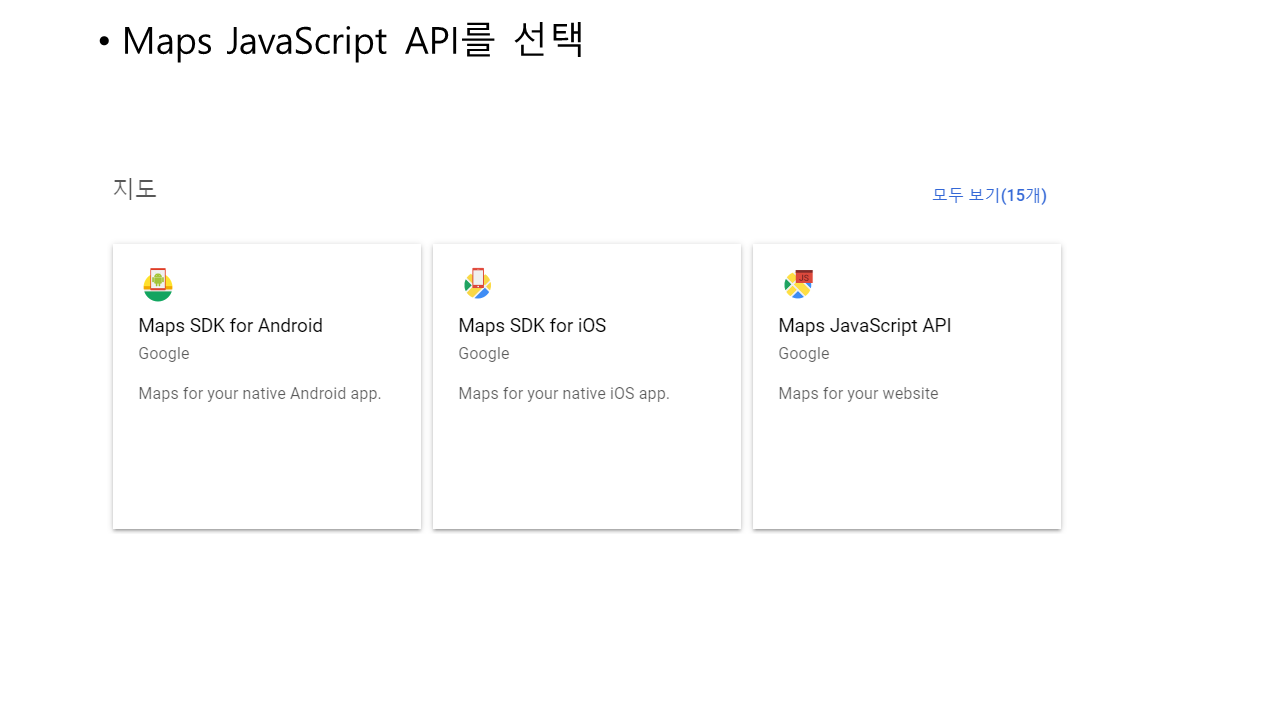Click the Maps JavaScript API icon

click(x=798, y=285)
